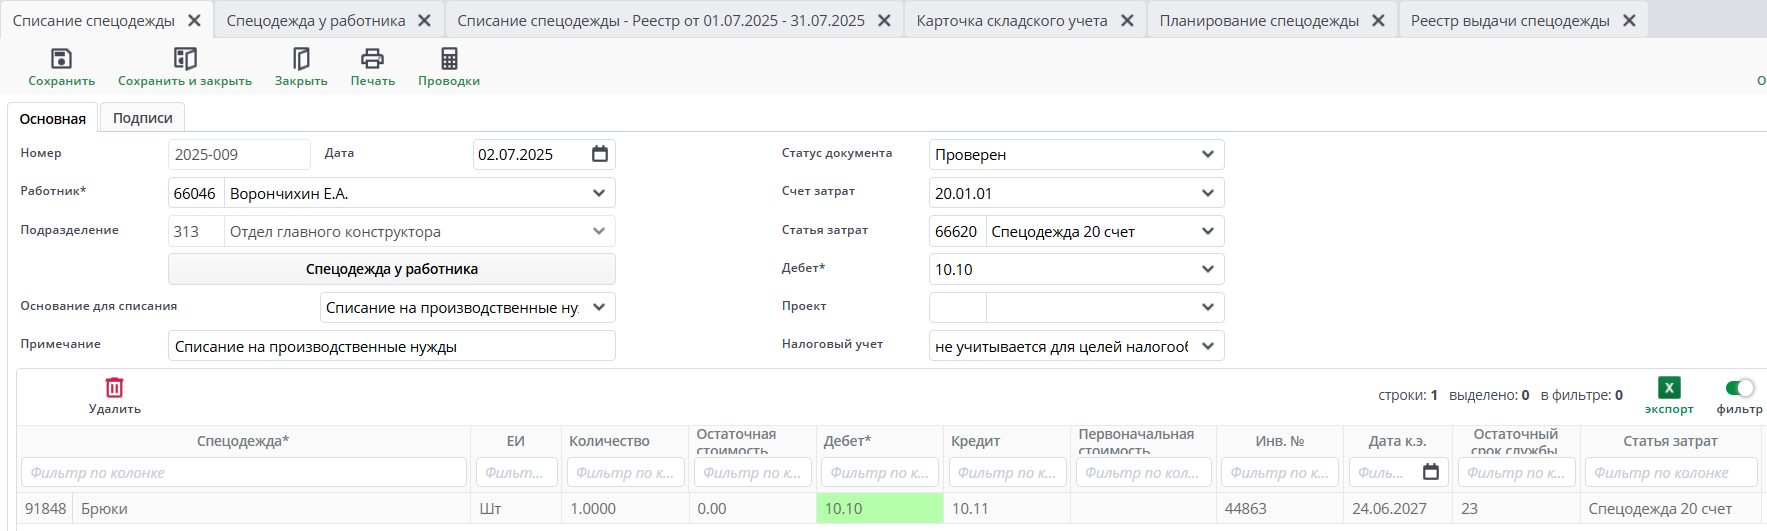
Task: Click Save and close (Сохранить и закрыть) icon
Action: coord(185,59)
